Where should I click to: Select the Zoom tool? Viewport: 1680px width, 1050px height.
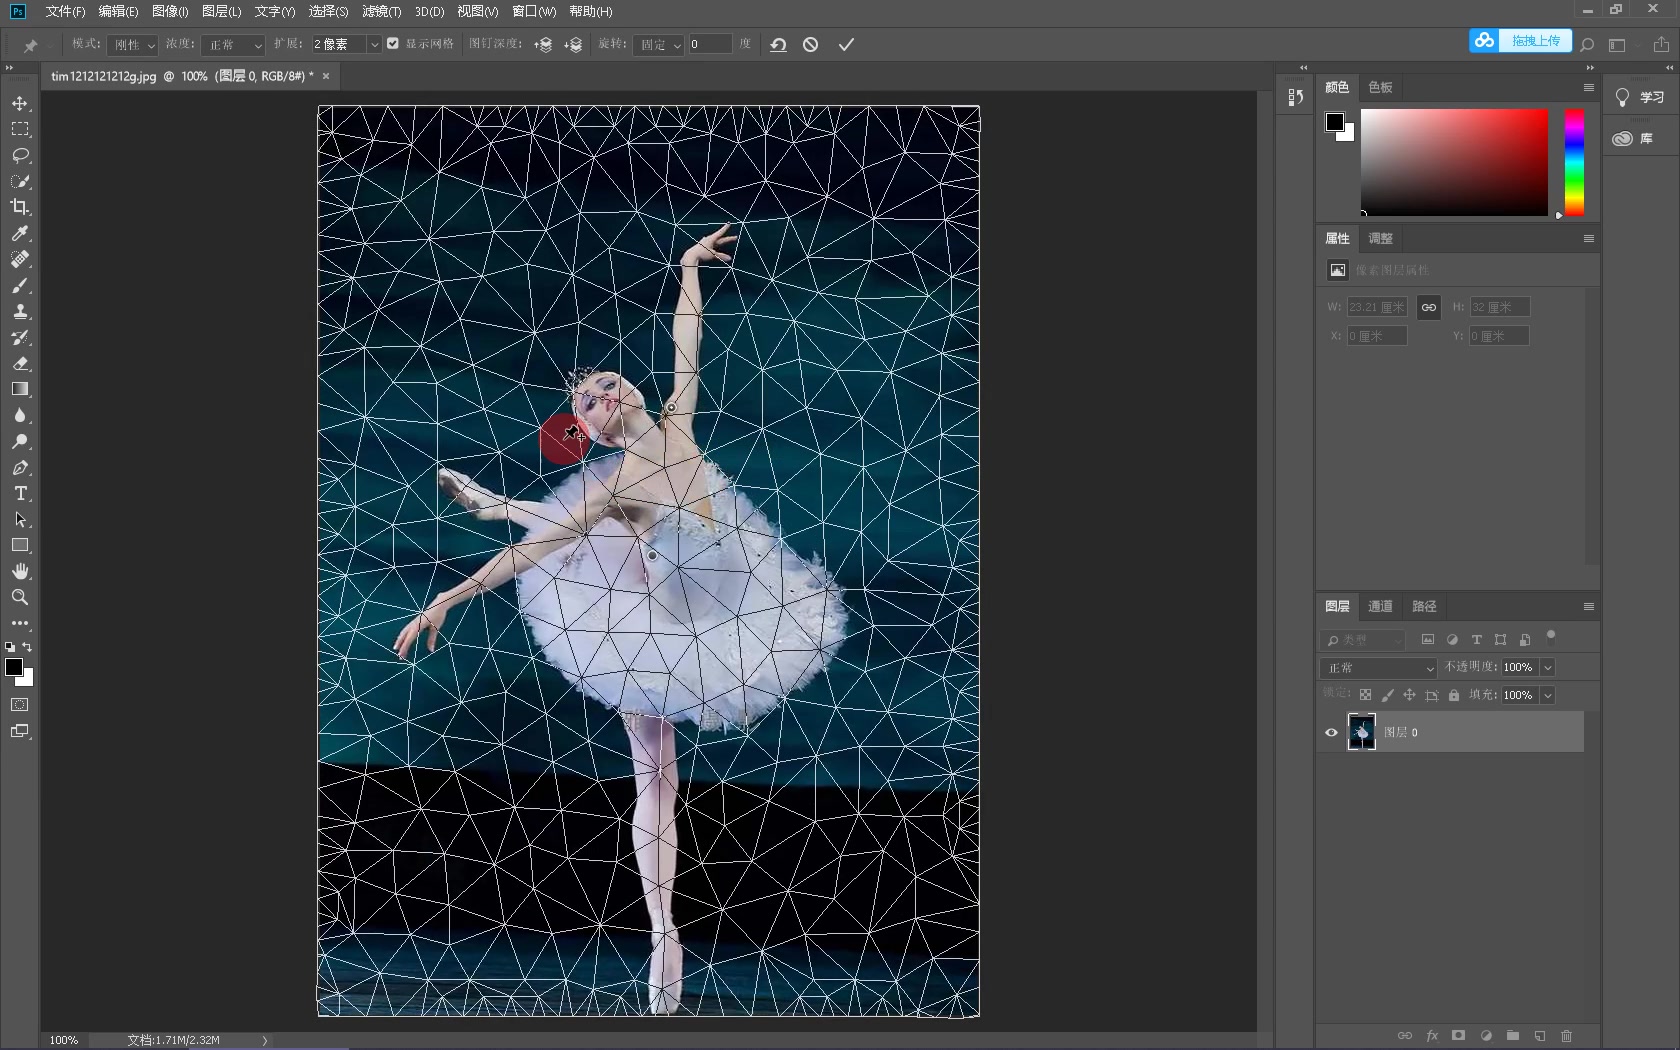click(x=20, y=597)
